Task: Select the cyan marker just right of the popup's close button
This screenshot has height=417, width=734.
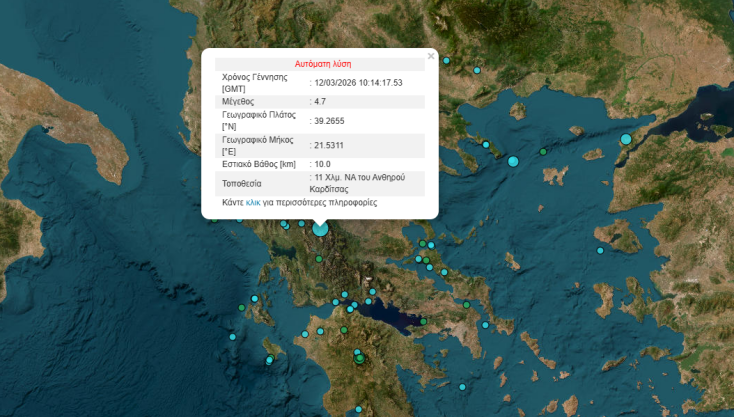Action: click(446, 60)
